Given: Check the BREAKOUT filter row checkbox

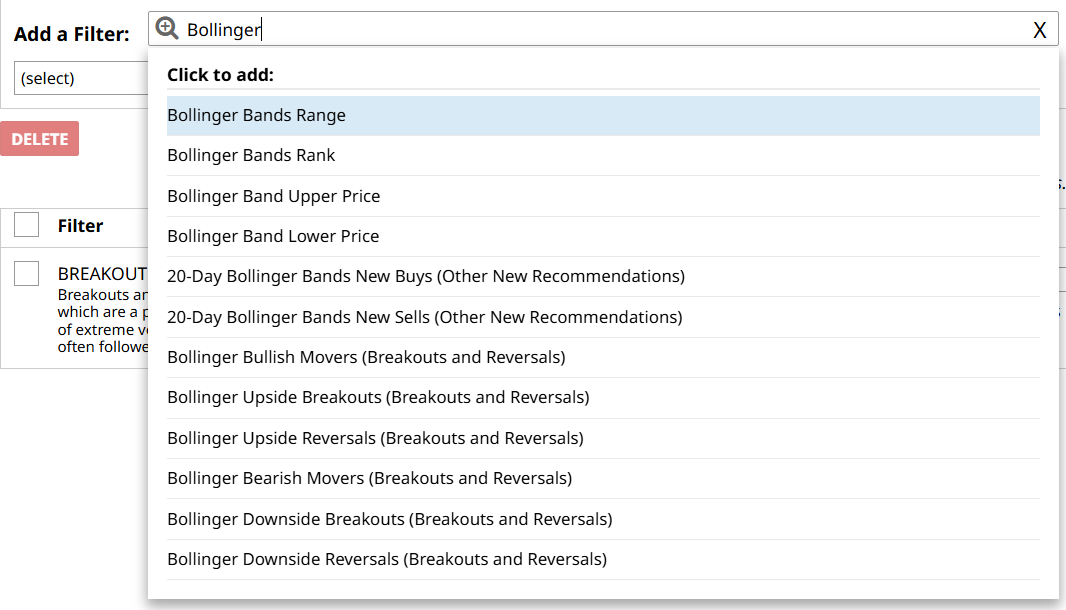Looking at the screenshot, I should 27,273.
